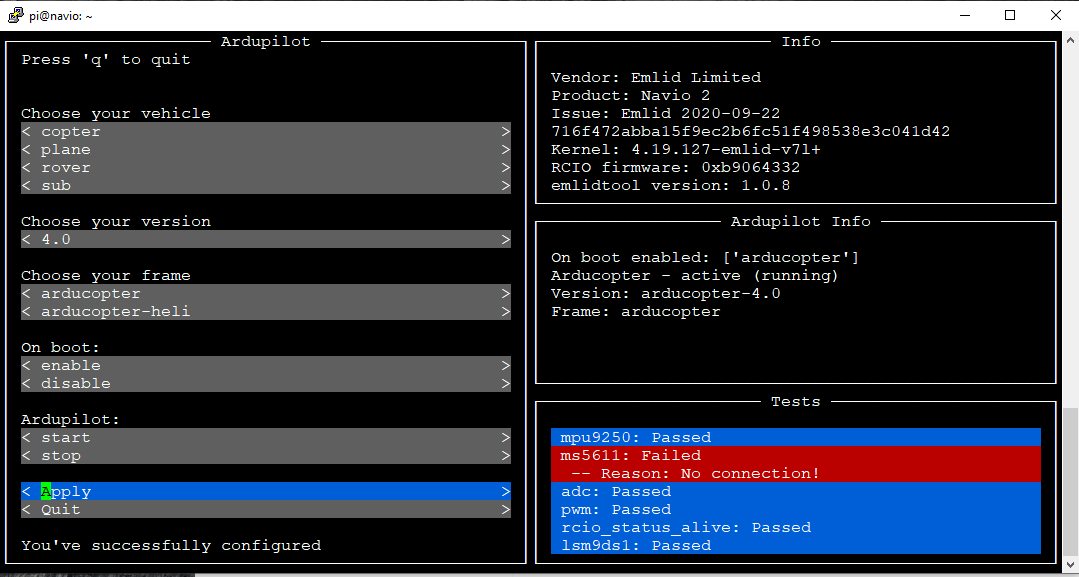Click the 'On boot enabled' status line
1079x577 pixels.
(705, 258)
